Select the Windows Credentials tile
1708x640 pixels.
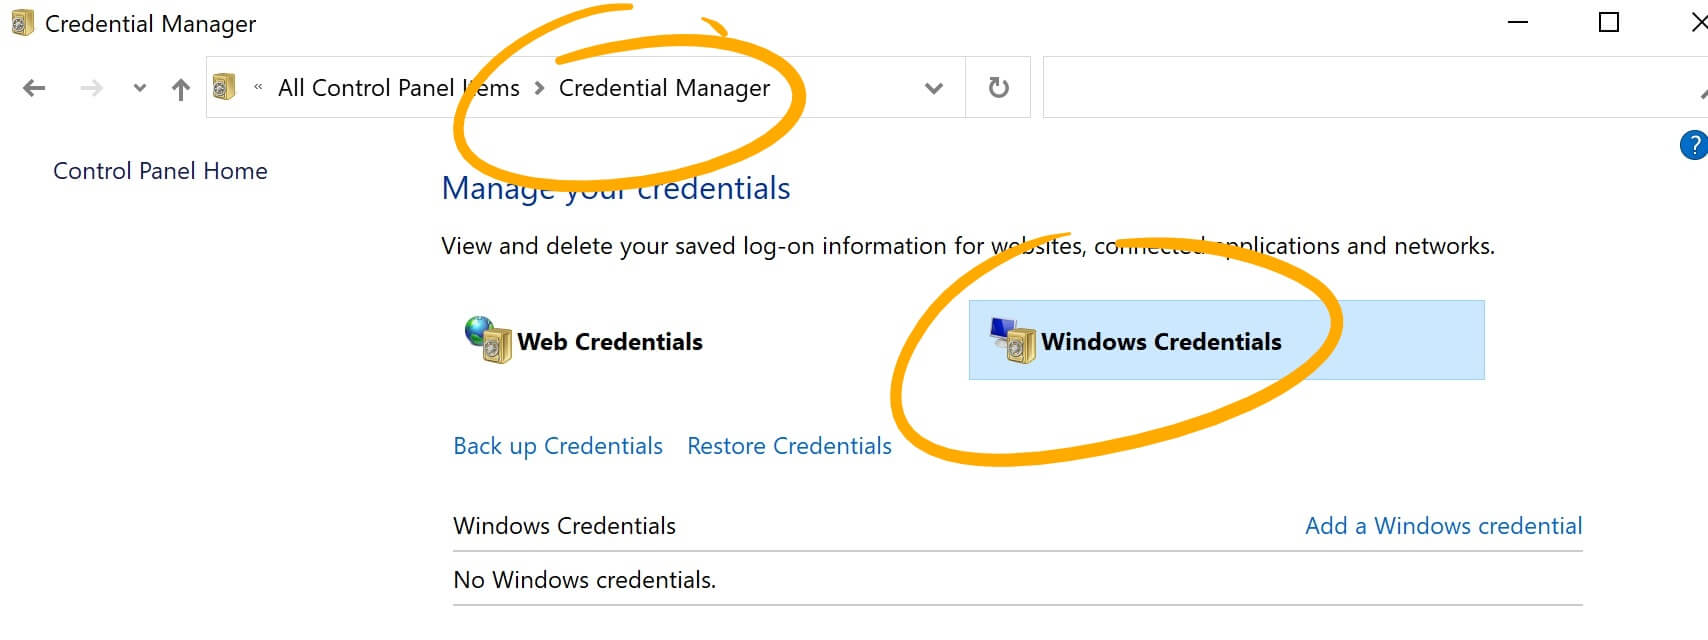pos(1226,340)
